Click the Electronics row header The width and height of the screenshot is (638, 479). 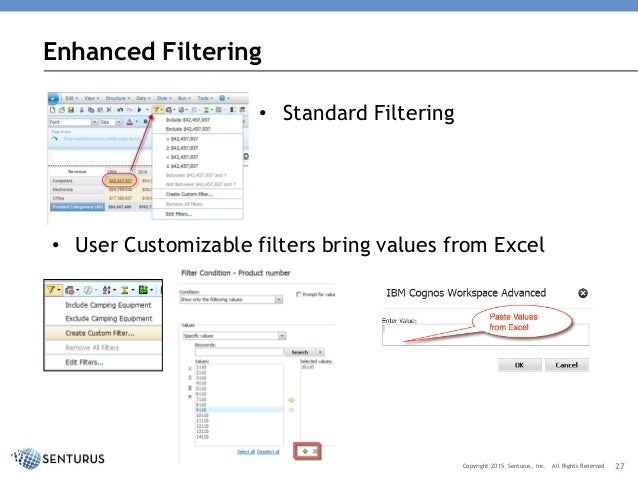77,190
